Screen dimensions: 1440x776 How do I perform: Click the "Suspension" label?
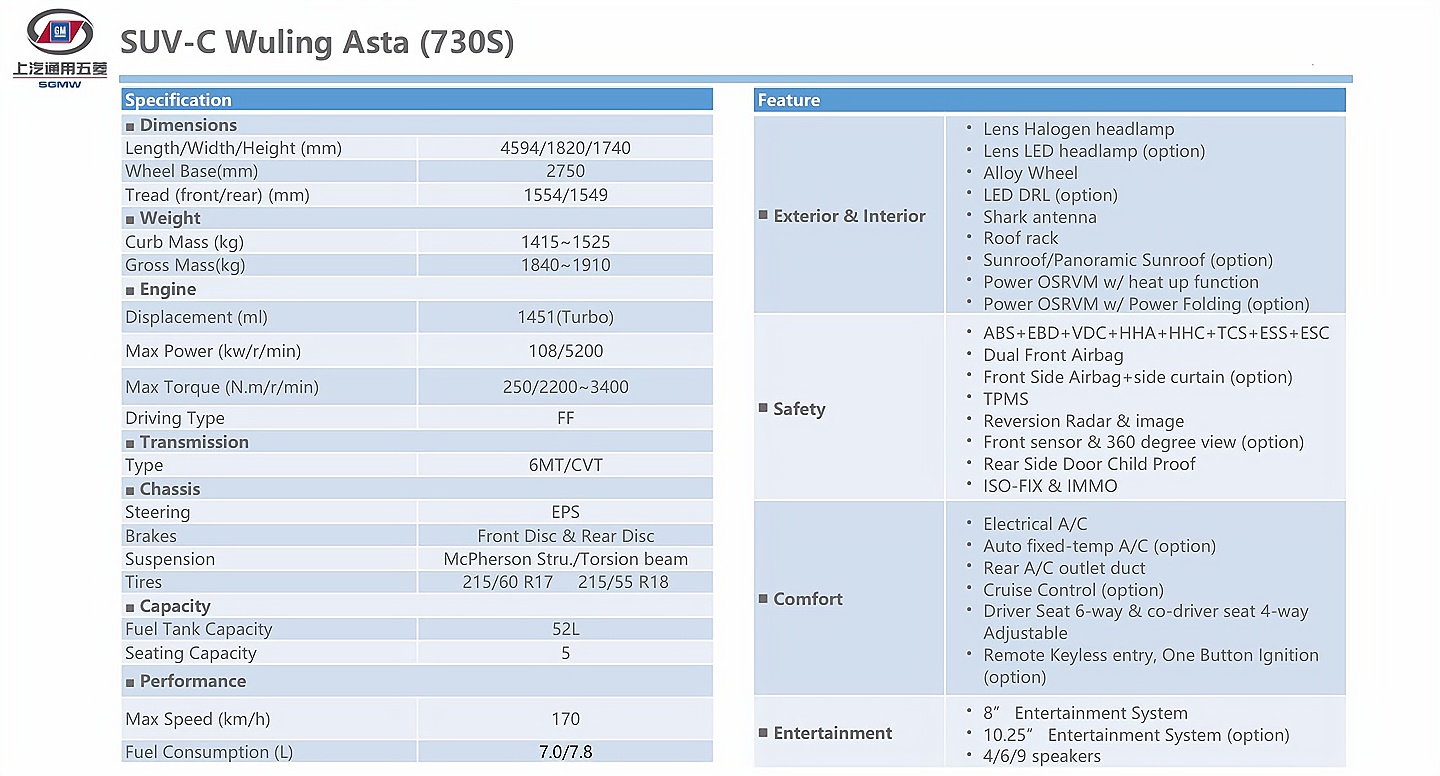170,559
